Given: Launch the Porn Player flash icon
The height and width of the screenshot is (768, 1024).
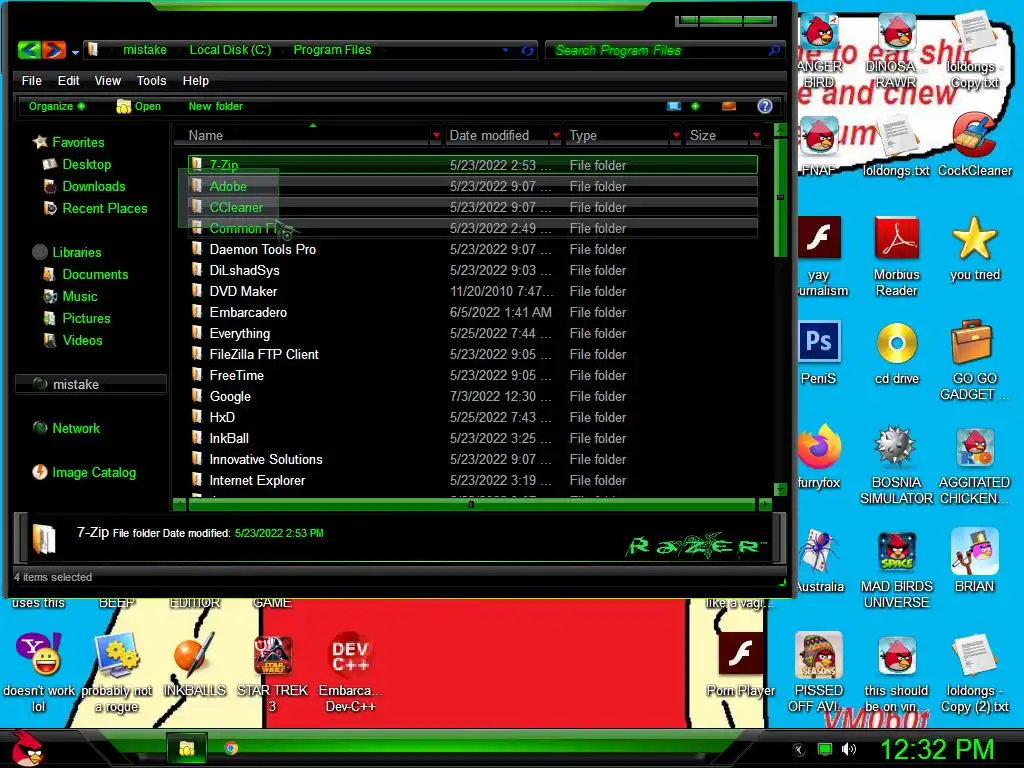Looking at the screenshot, I should click(x=741, y=665).
